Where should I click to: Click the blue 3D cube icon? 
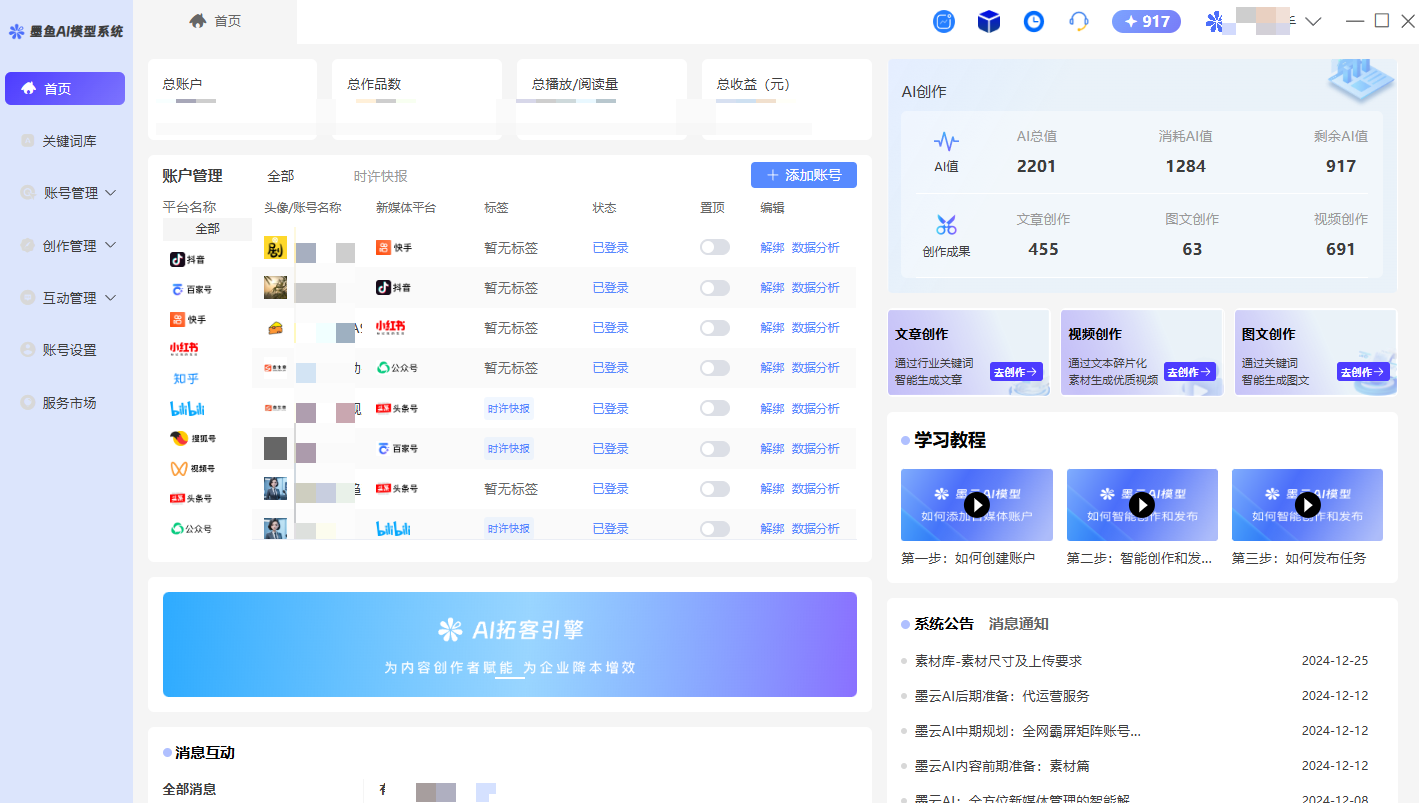coord(989,21)
